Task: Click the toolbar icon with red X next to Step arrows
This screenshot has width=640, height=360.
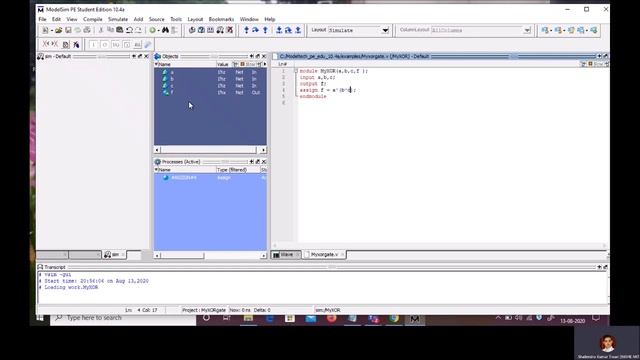Action: click(x=230, y=30)
